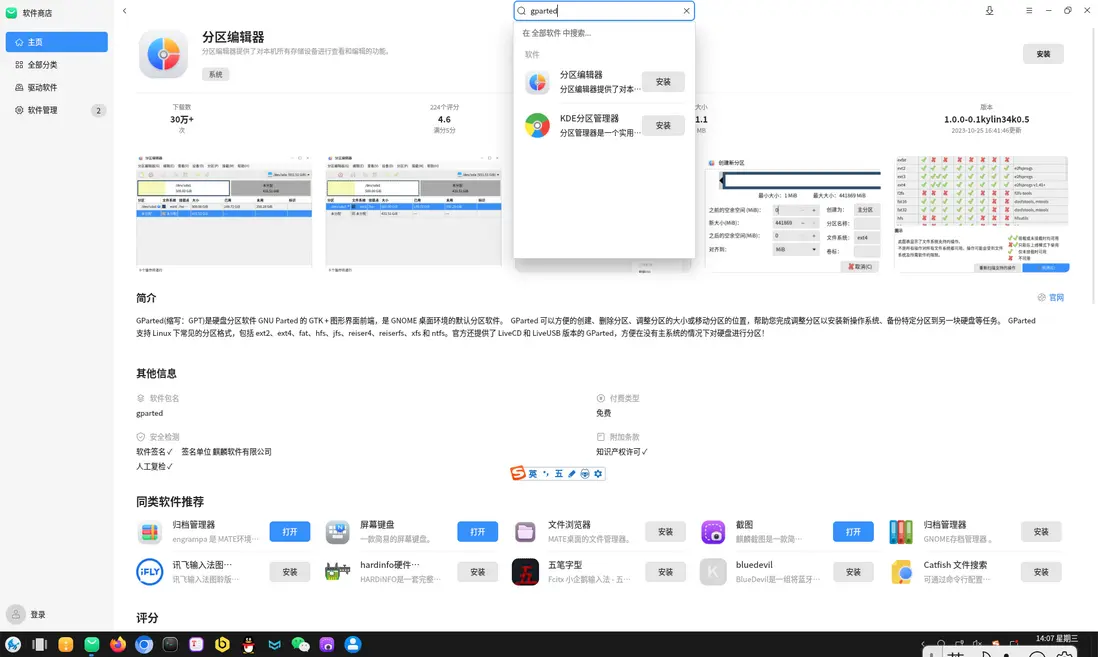Open the terminal from the taskbar
The height and width of the screenshot is (657, 1098).
click(x=170, y=644)
